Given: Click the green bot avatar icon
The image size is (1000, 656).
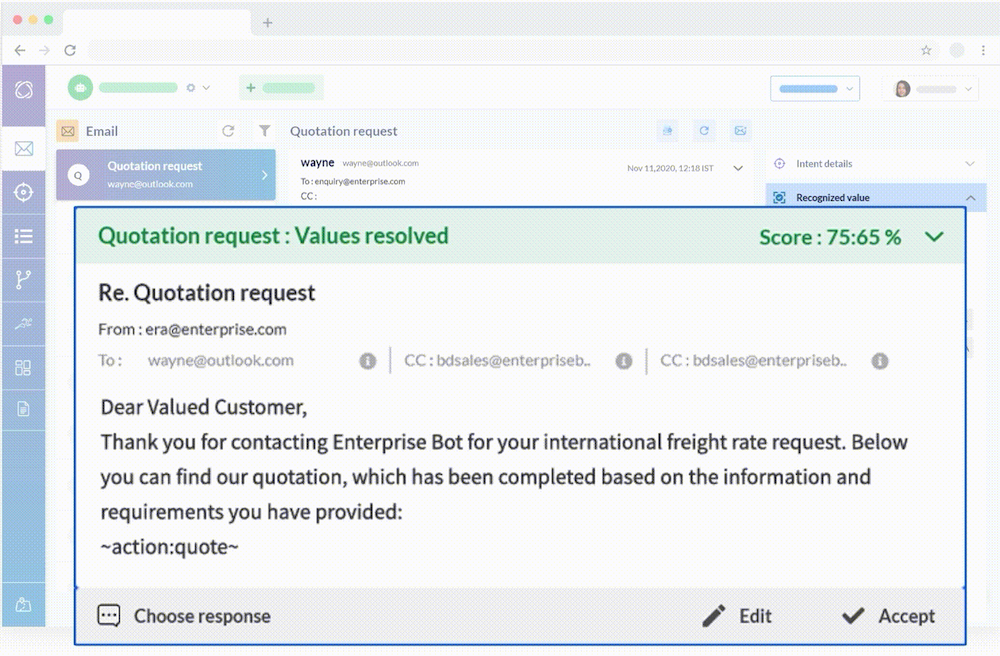Looking at the screenshot, I should pyautogui.click(x=80, y=88).
